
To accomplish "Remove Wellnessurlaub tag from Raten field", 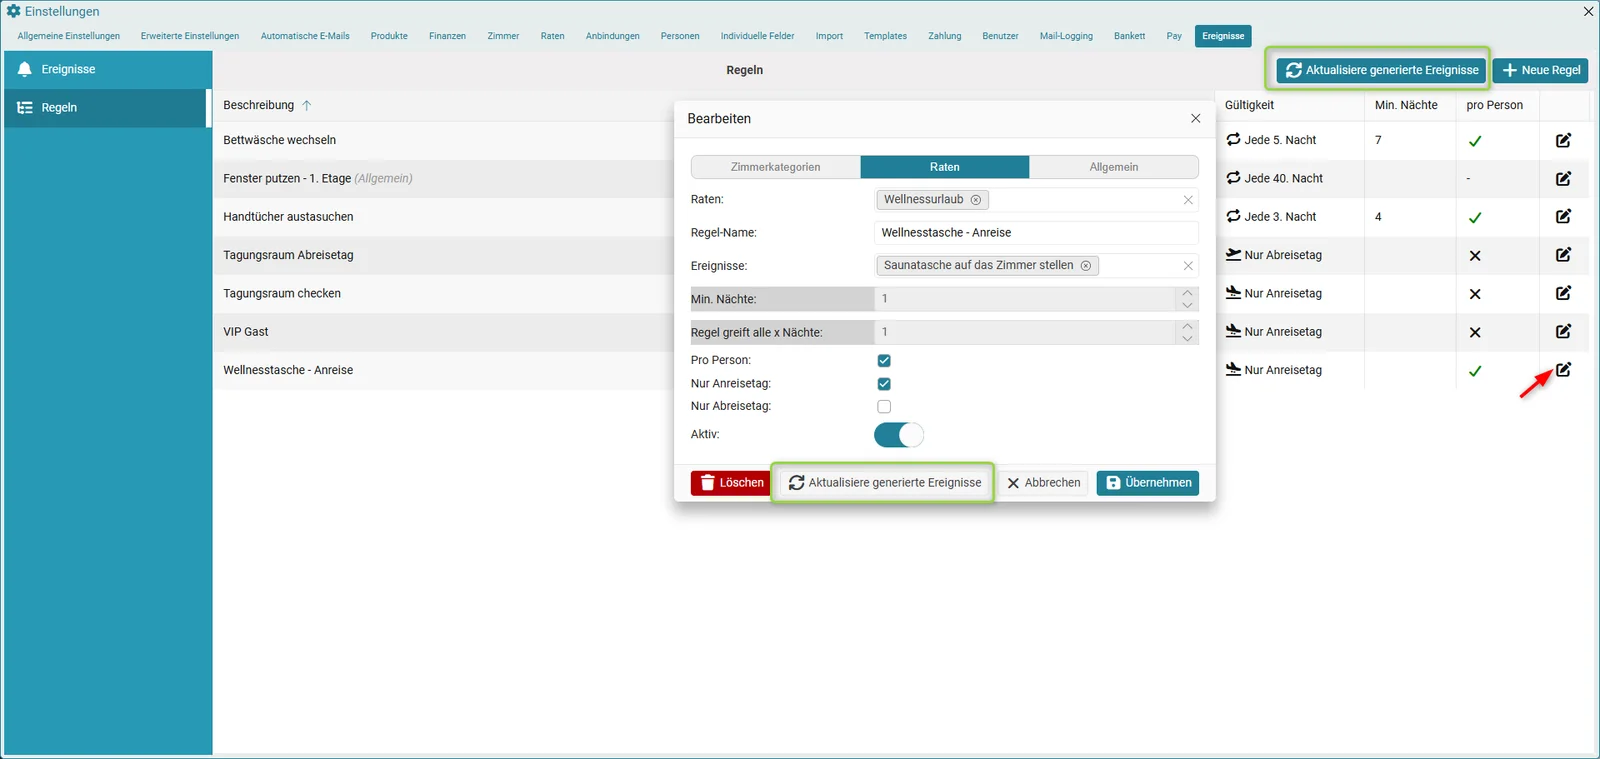I will point(976,199).
